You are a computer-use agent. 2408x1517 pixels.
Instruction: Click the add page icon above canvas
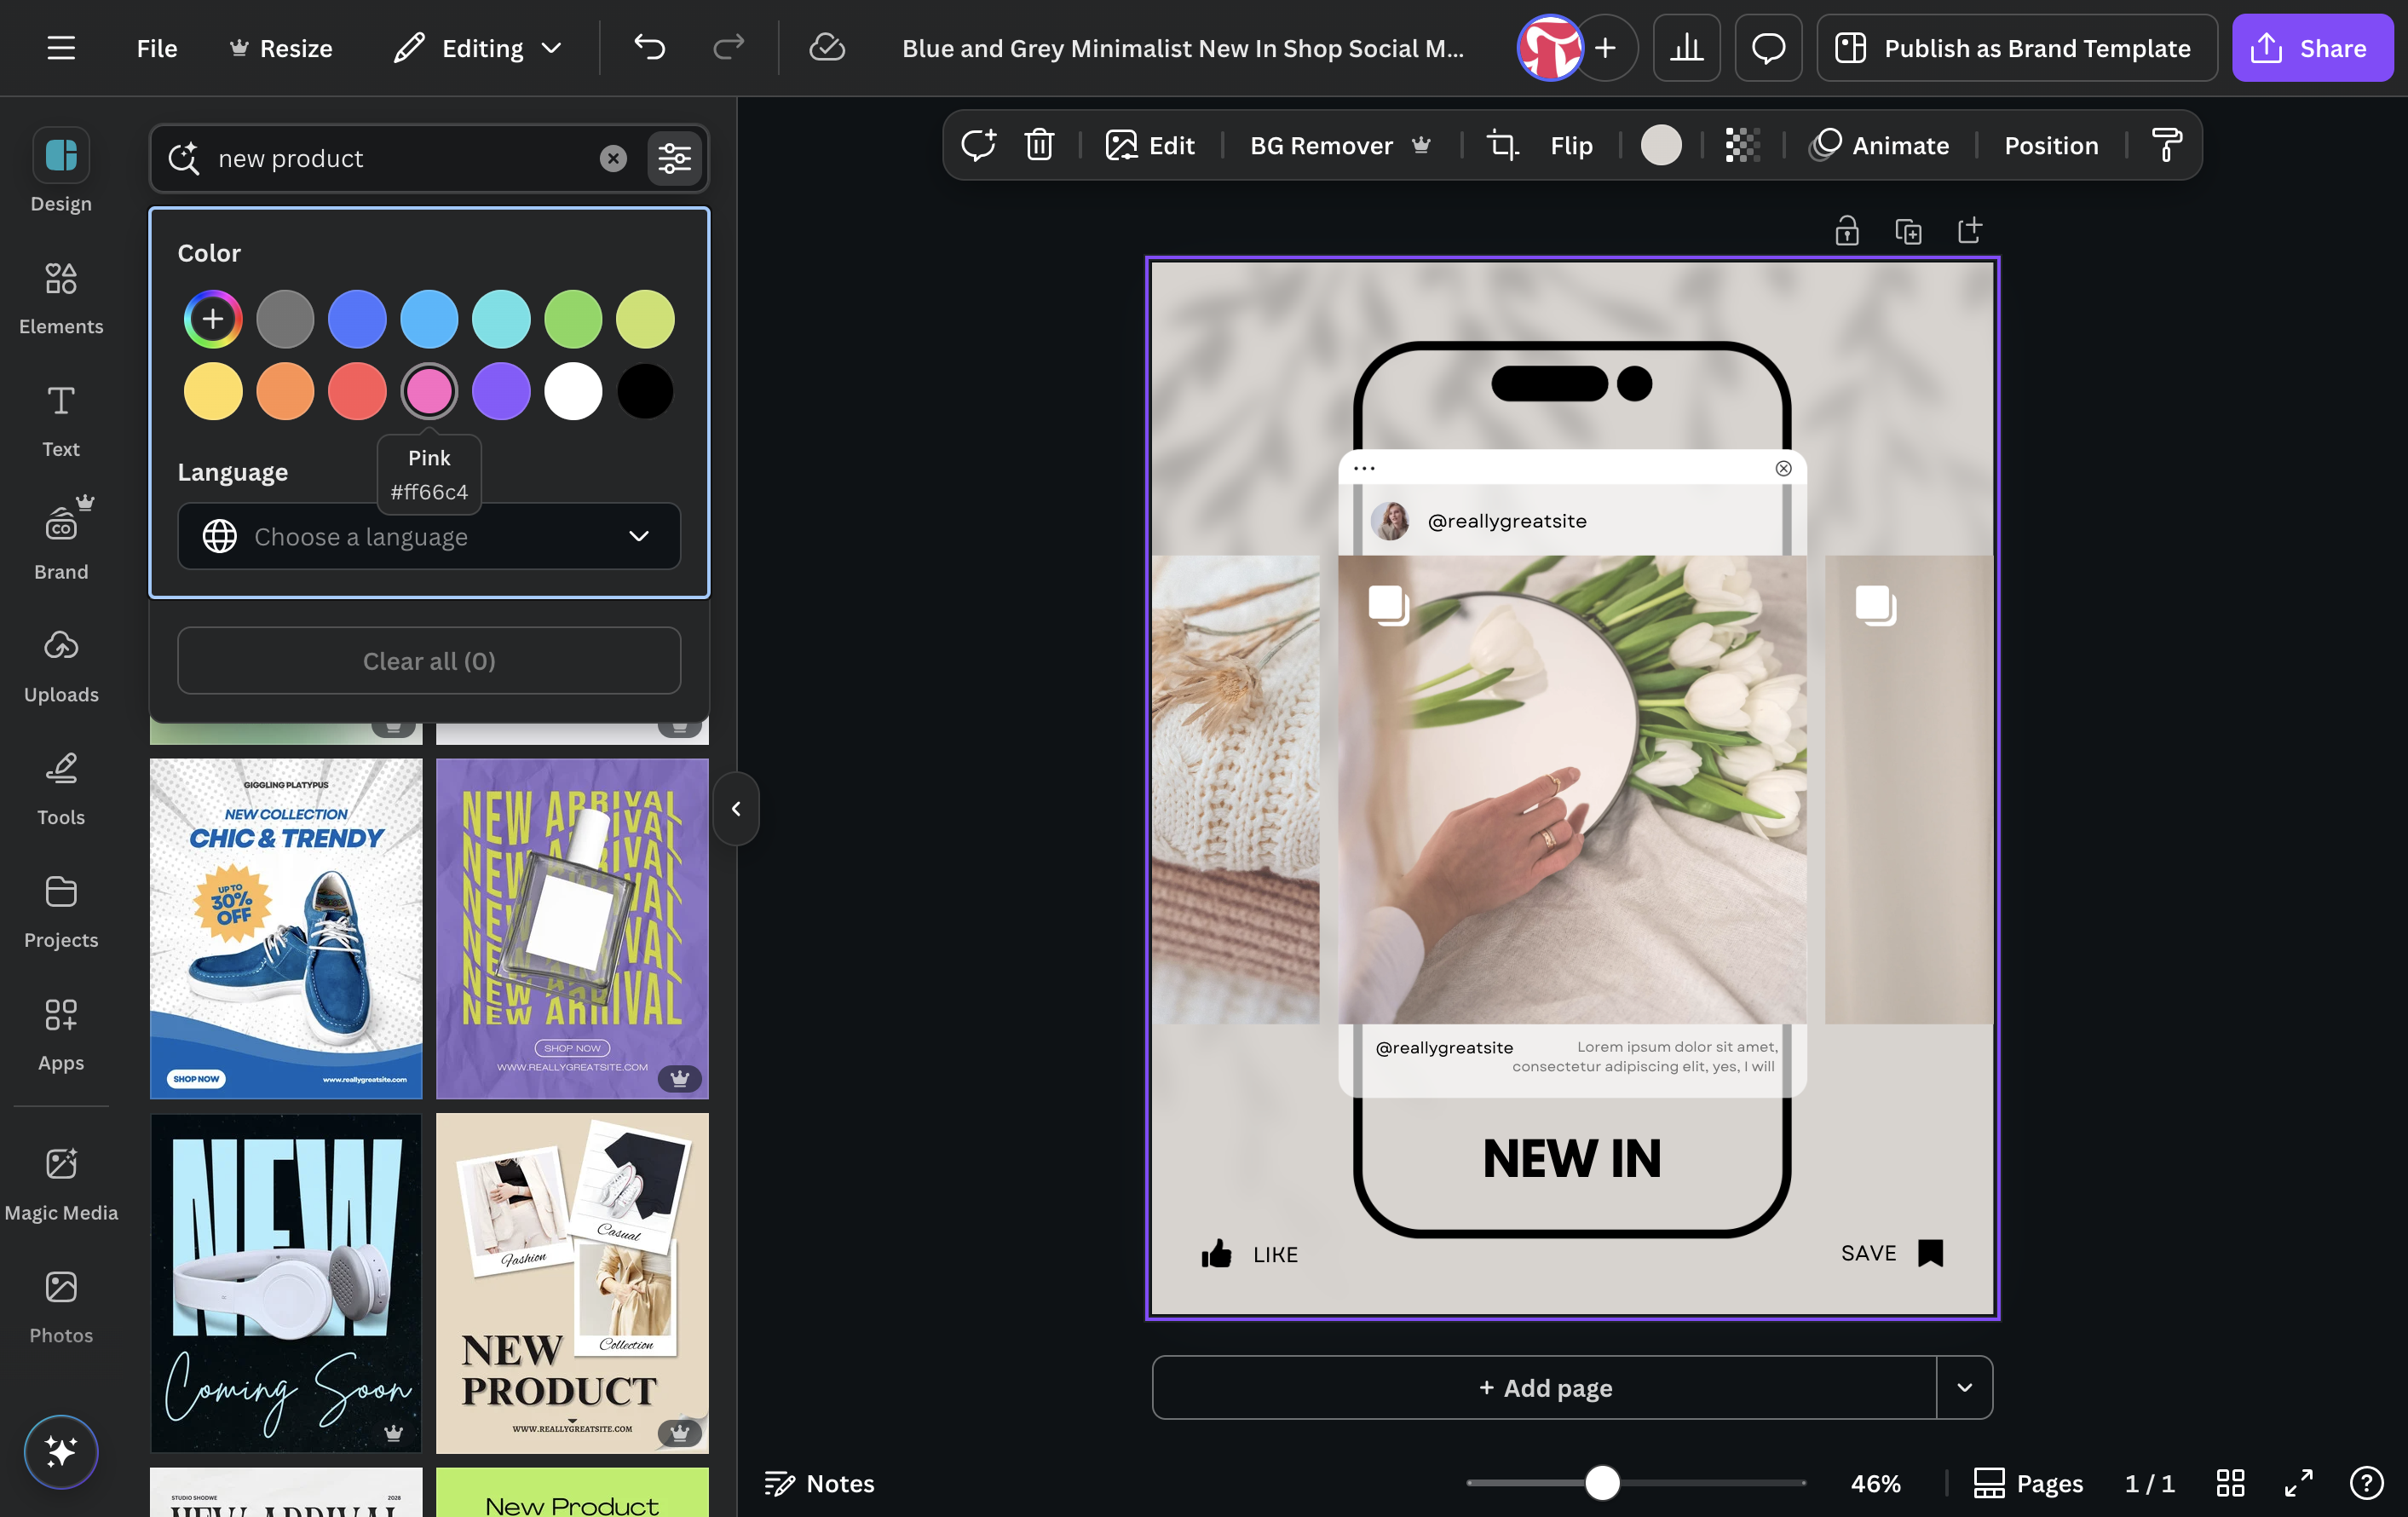[1969, 231]
